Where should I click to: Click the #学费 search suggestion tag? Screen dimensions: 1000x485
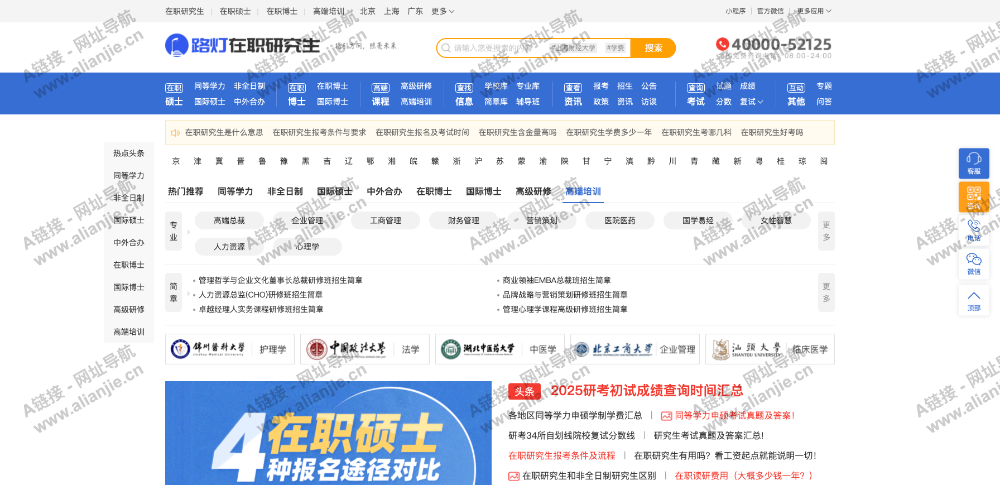[x=615, y=48]
